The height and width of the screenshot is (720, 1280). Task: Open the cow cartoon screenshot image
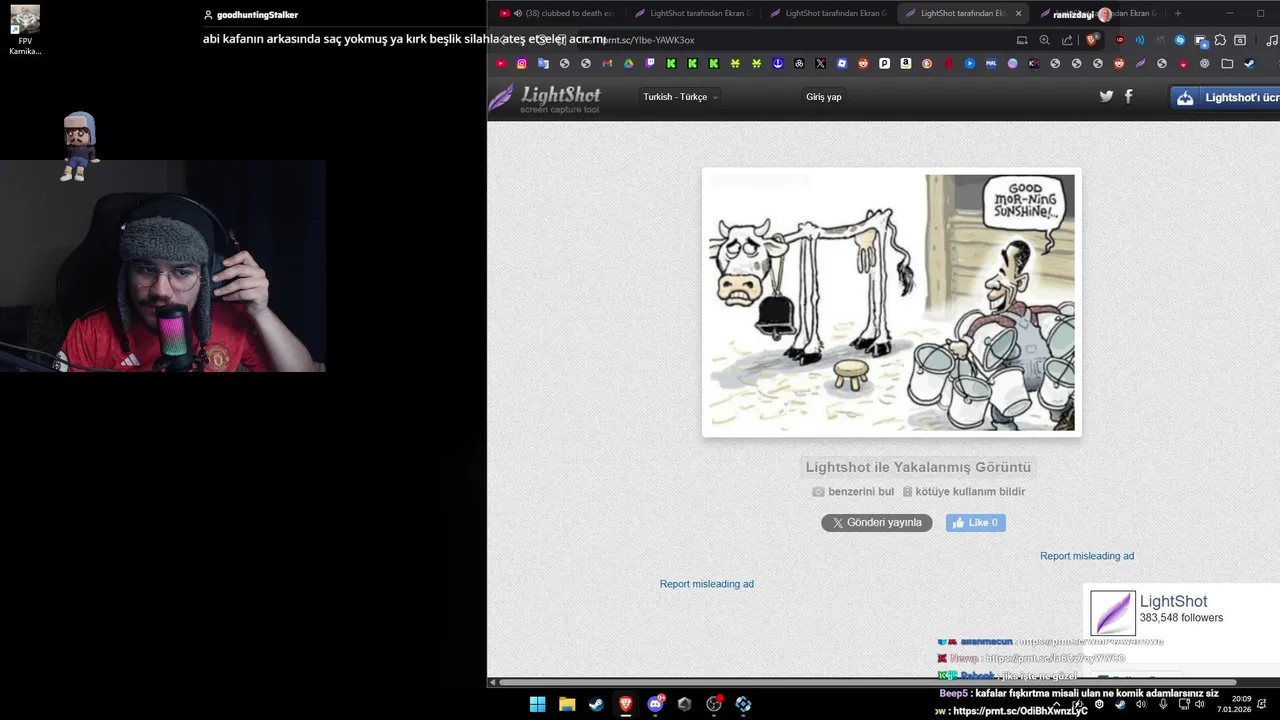pyautogui.click(x=891, y=302)
